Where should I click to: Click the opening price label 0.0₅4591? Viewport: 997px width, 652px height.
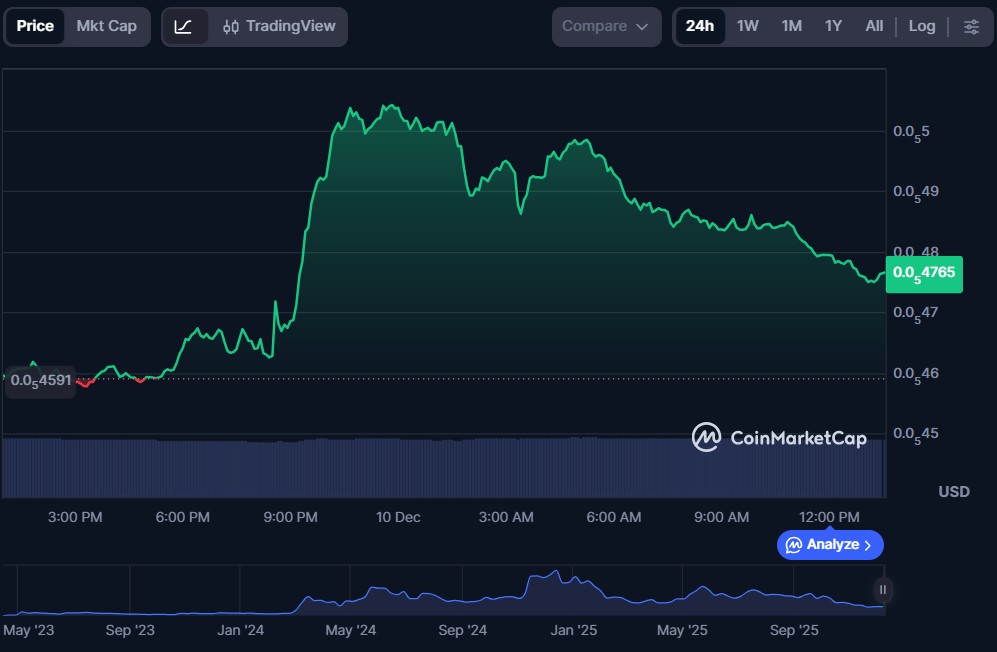tap(40, 381)
